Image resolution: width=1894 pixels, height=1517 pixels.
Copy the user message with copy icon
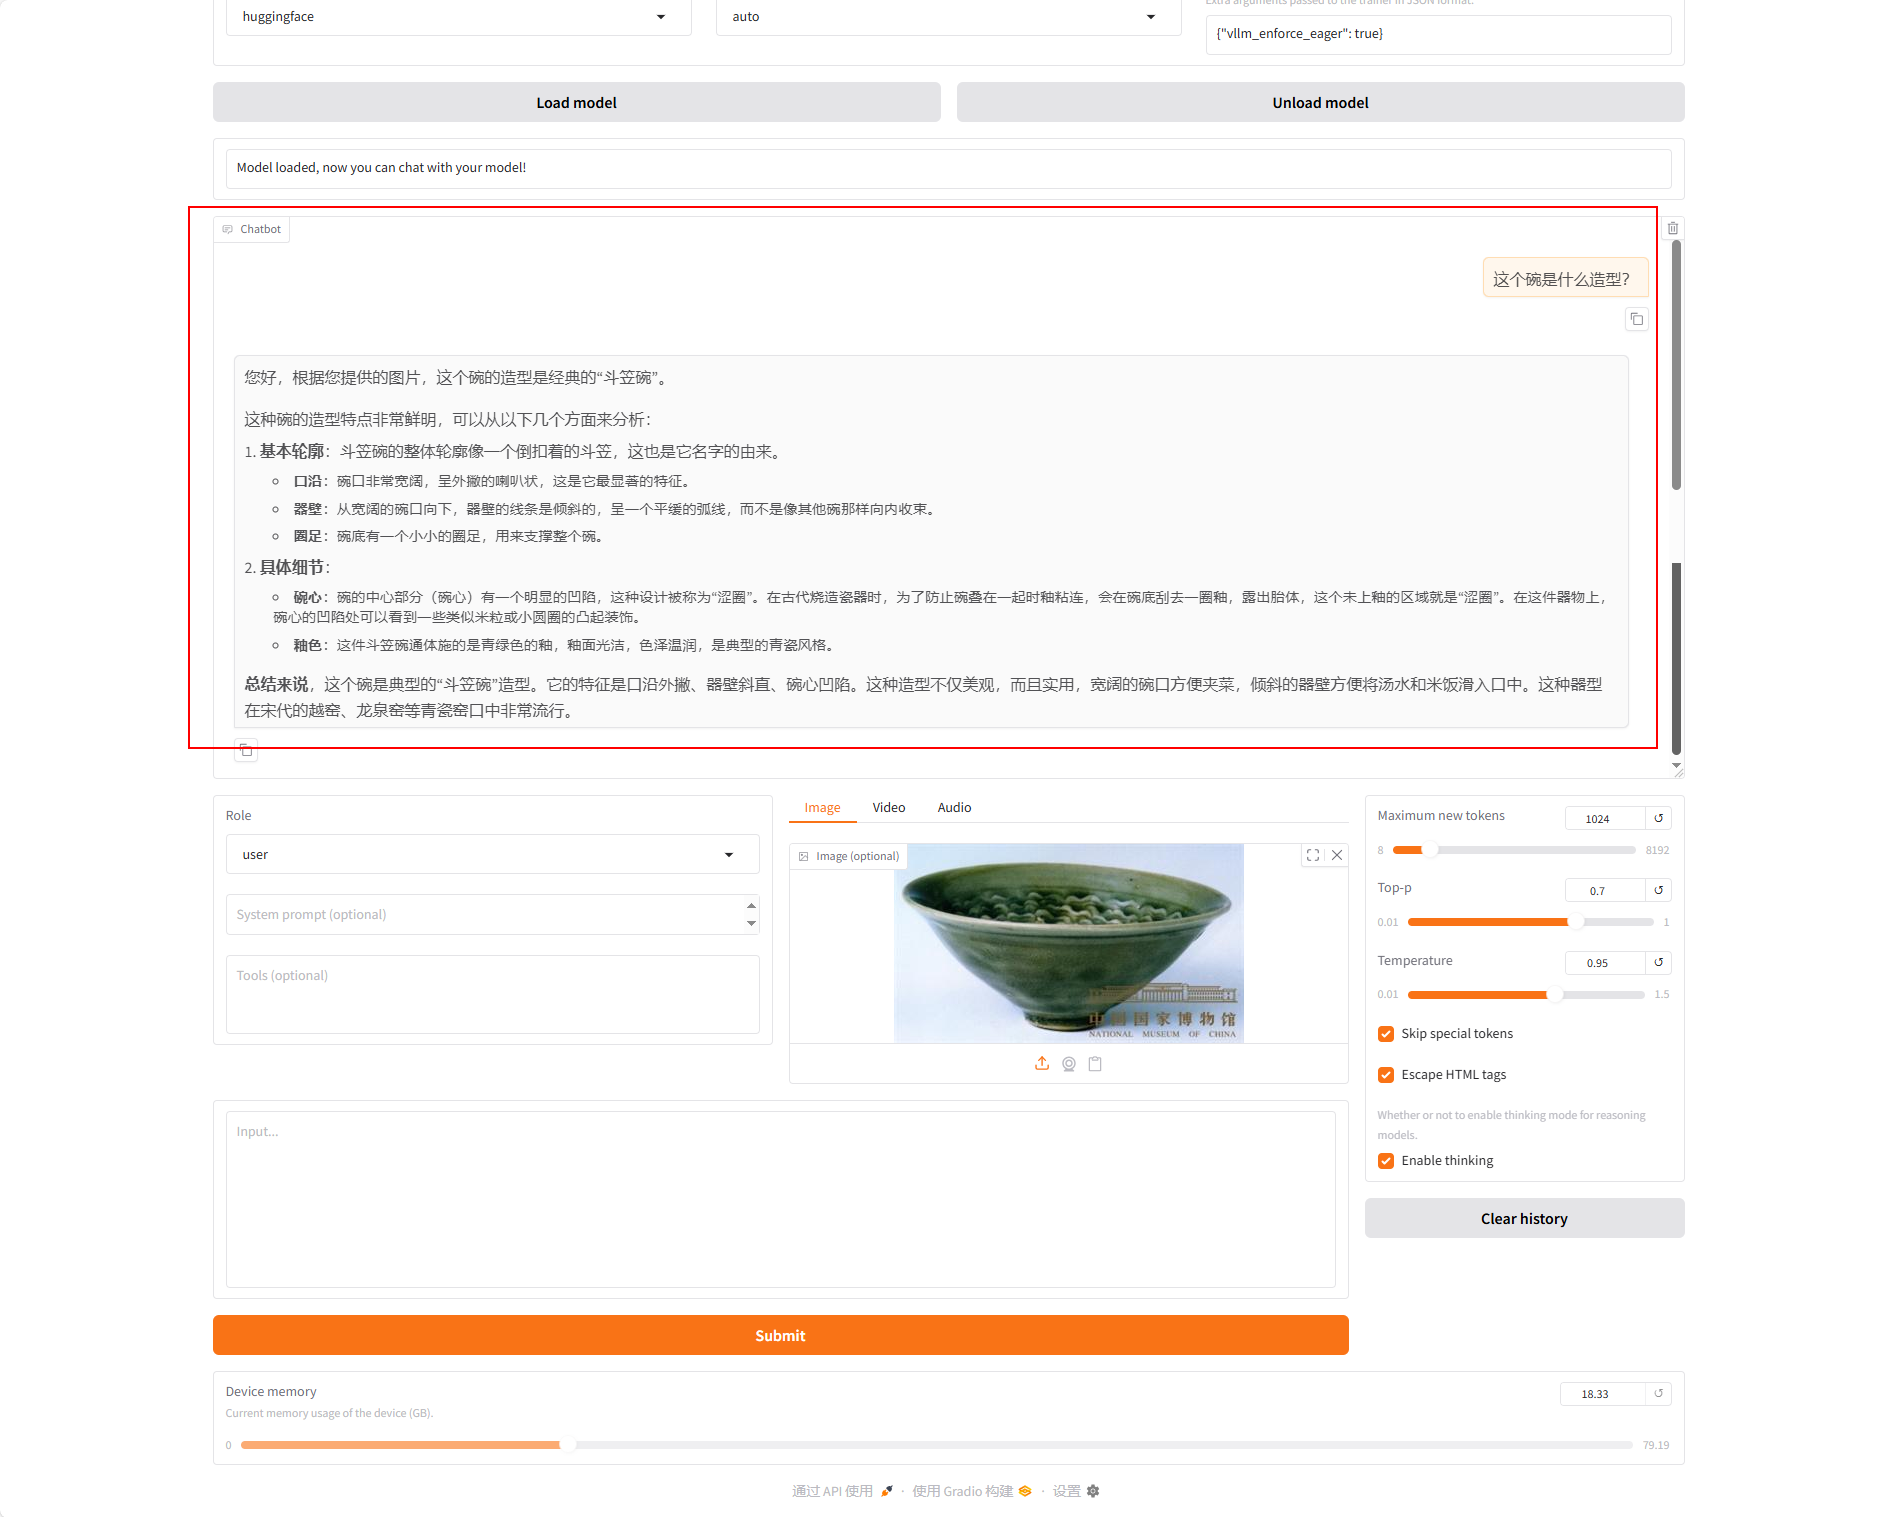pos(1636,320)
